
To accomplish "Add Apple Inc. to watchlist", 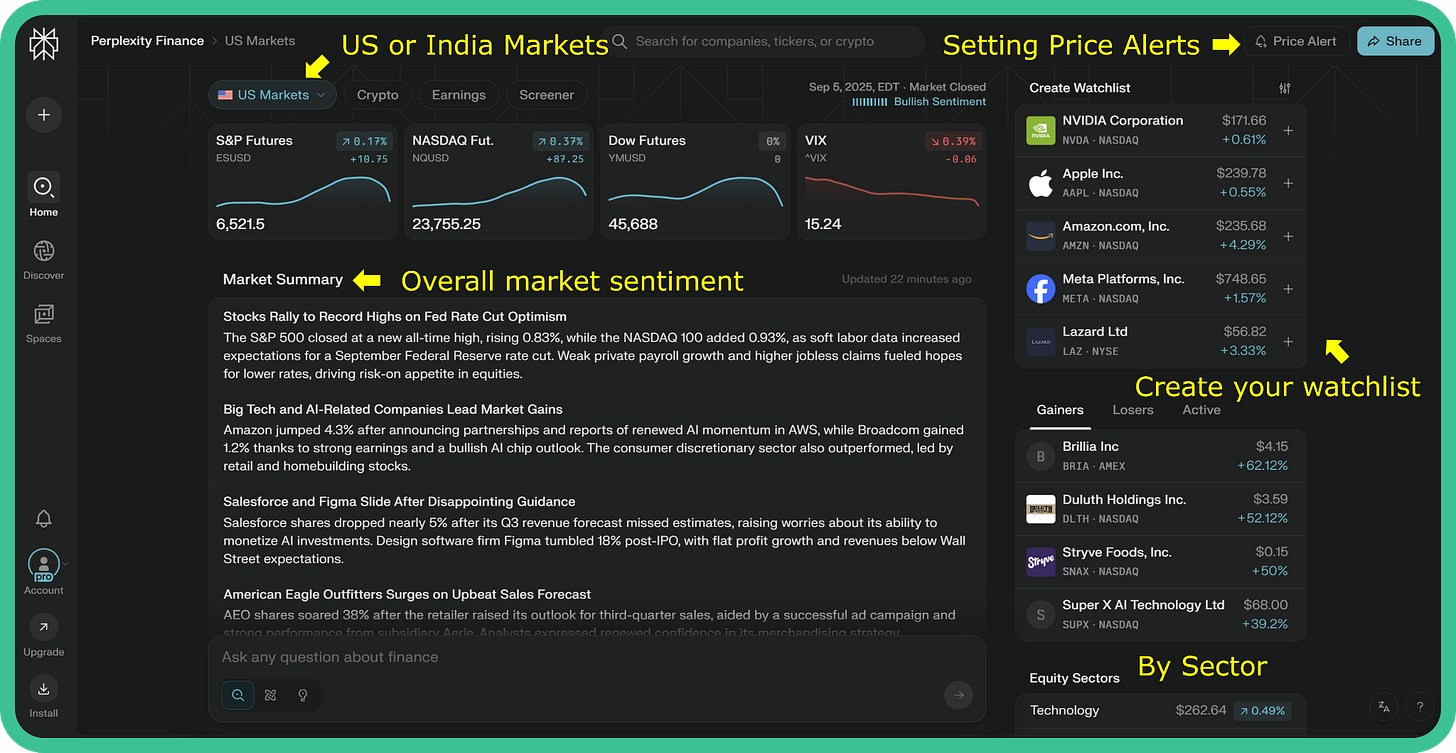I will tap(1288, 183).
